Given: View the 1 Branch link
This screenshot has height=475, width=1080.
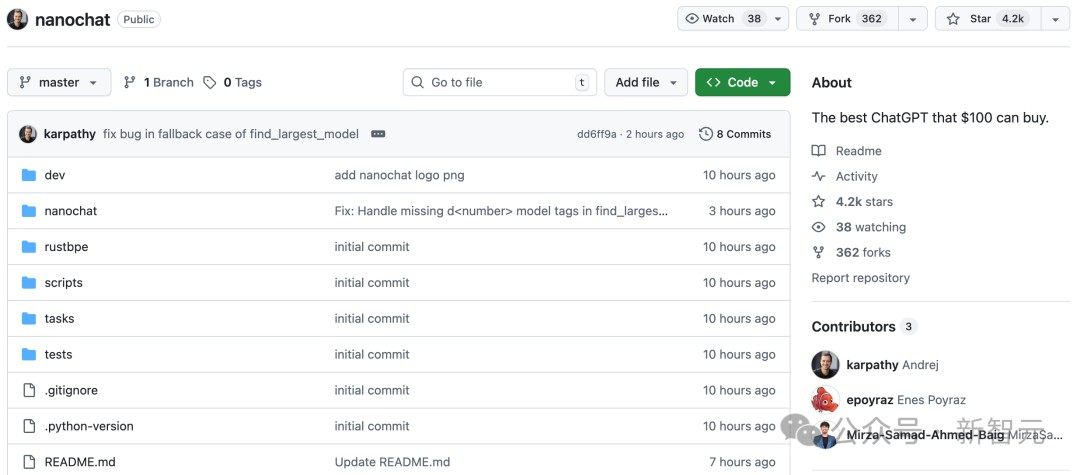Looking at the screenshot, I should pos(159,83).
